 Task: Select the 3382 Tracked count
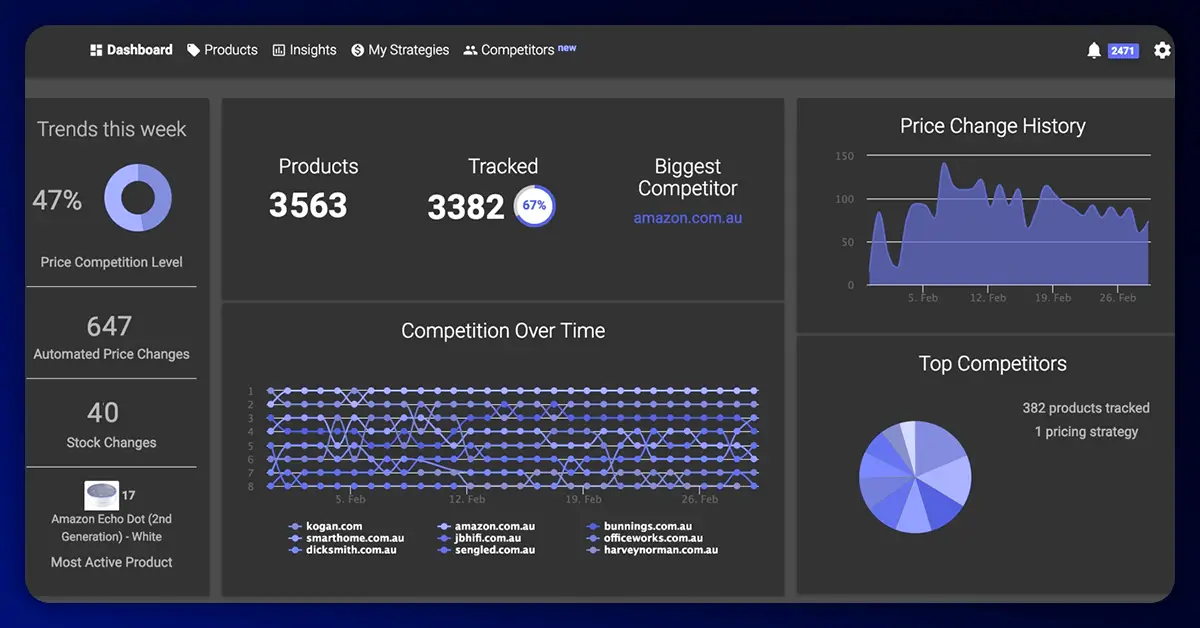[x=466, y=207]
